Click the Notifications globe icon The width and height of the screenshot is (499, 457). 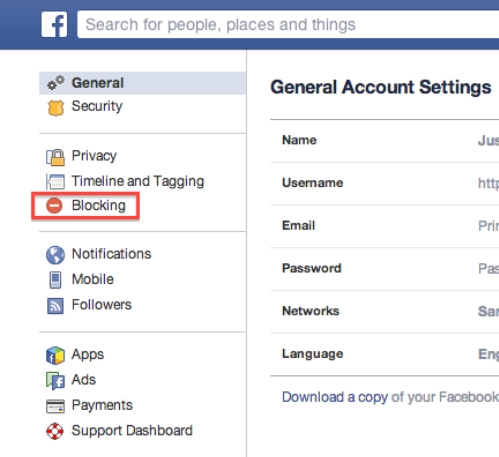(x=55, y=255)
